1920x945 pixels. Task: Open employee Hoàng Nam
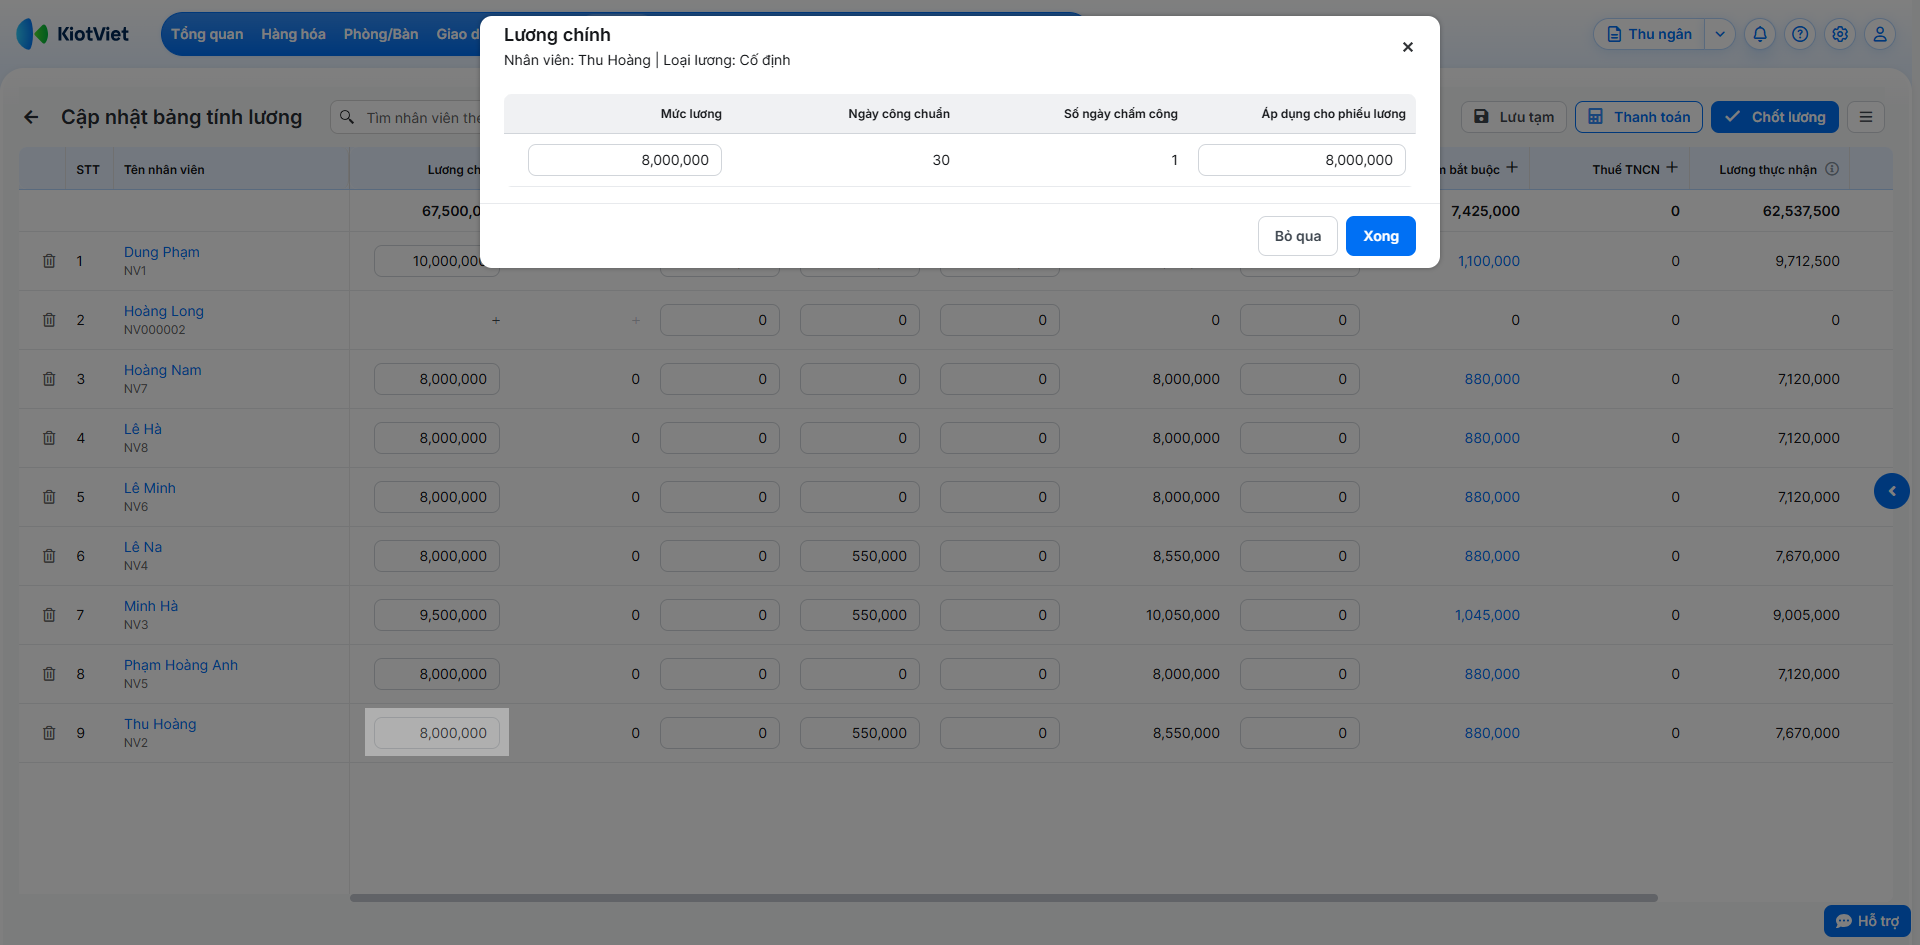click(x=163, y=370)
